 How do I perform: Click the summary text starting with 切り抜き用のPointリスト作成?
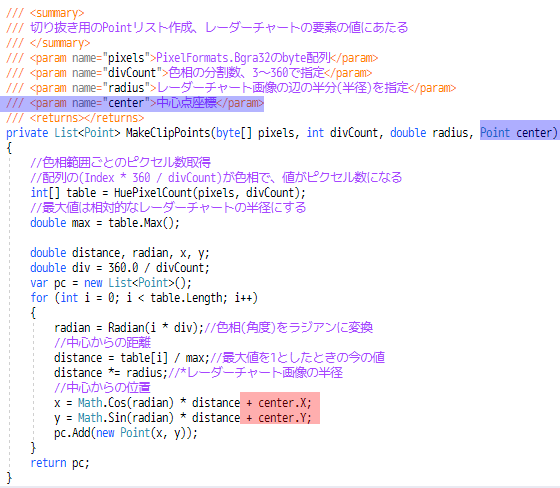[219, 28]
